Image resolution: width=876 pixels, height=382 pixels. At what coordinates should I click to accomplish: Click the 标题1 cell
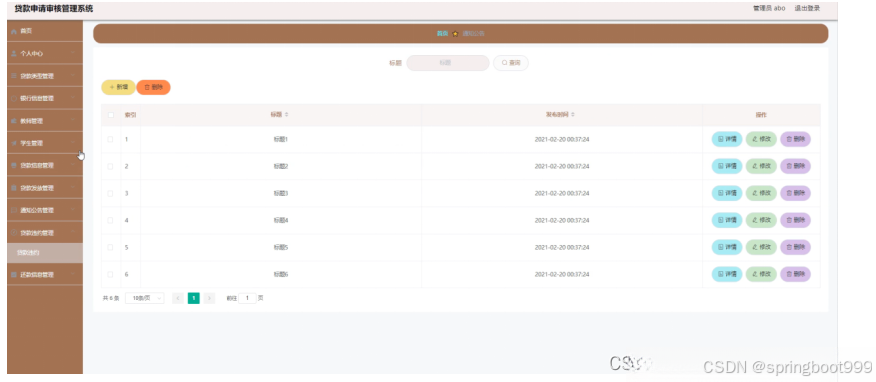pos(280,139)
